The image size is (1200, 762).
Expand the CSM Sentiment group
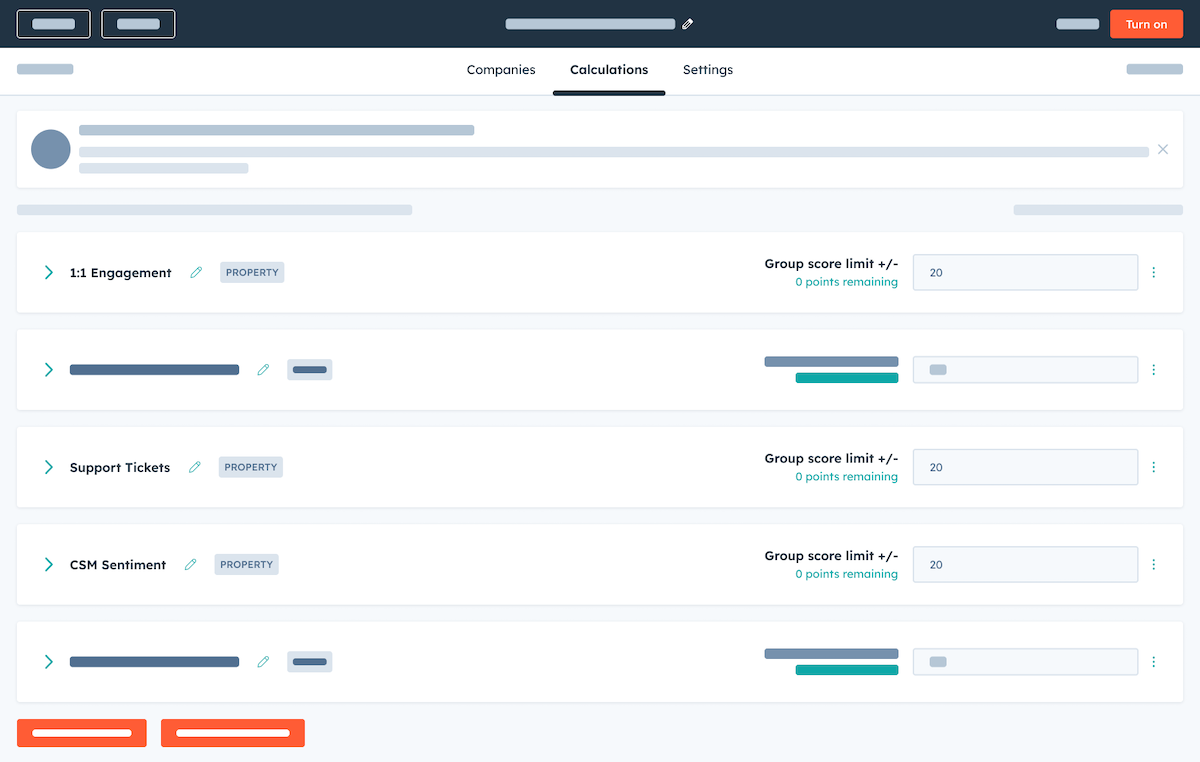[x=48, y=564]
